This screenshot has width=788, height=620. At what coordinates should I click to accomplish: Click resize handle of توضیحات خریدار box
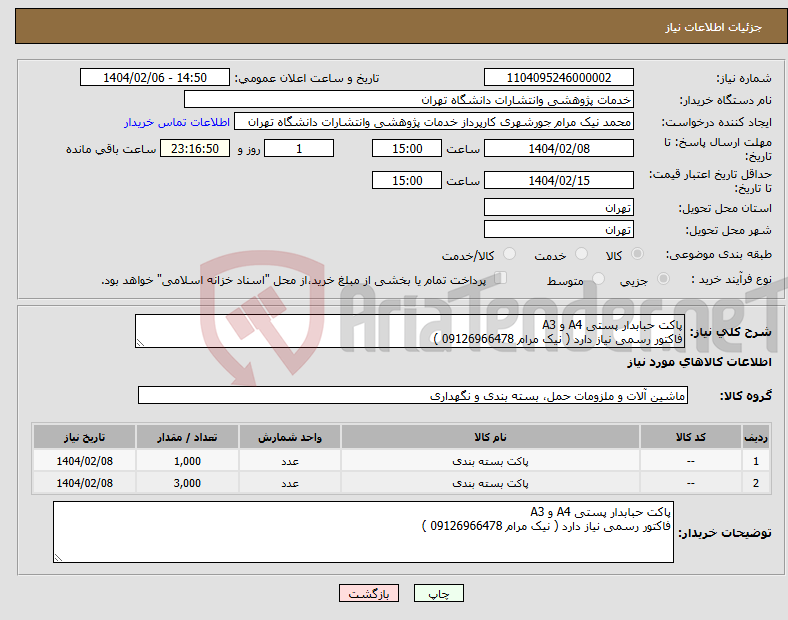(x=58, y=557)
